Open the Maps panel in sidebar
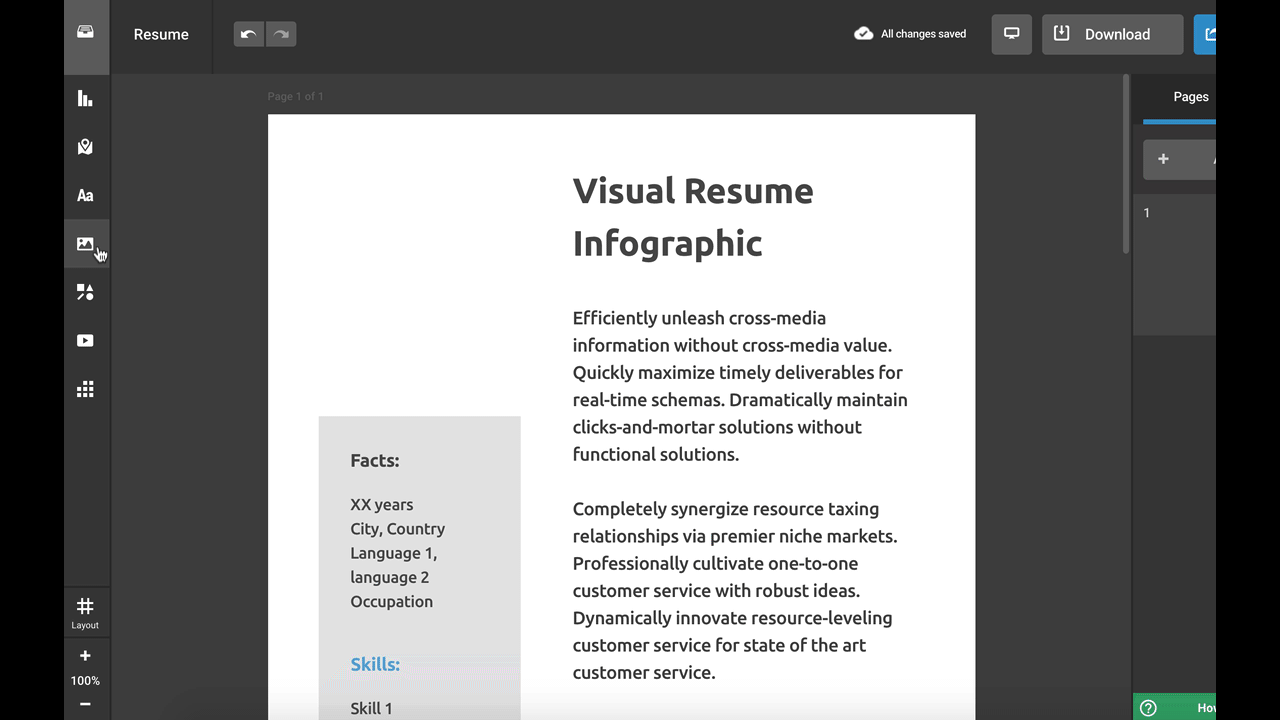The image size is (1280, 720). click(x=85, y=147)
